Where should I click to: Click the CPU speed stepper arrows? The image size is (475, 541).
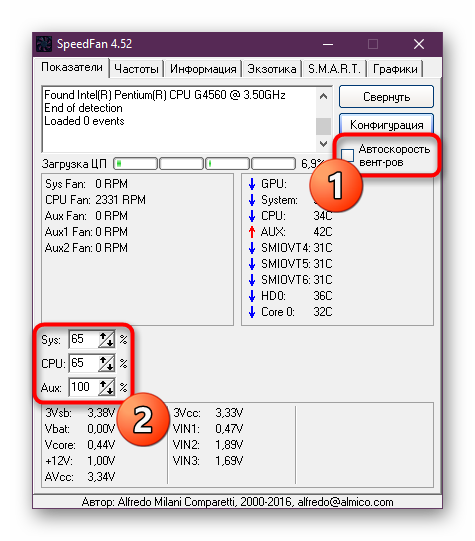[107, 363]
